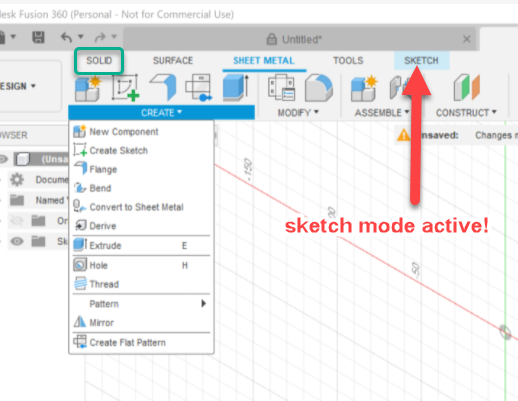Expand the Pattern submenu
518x401 pixels.
coord(142,304)
